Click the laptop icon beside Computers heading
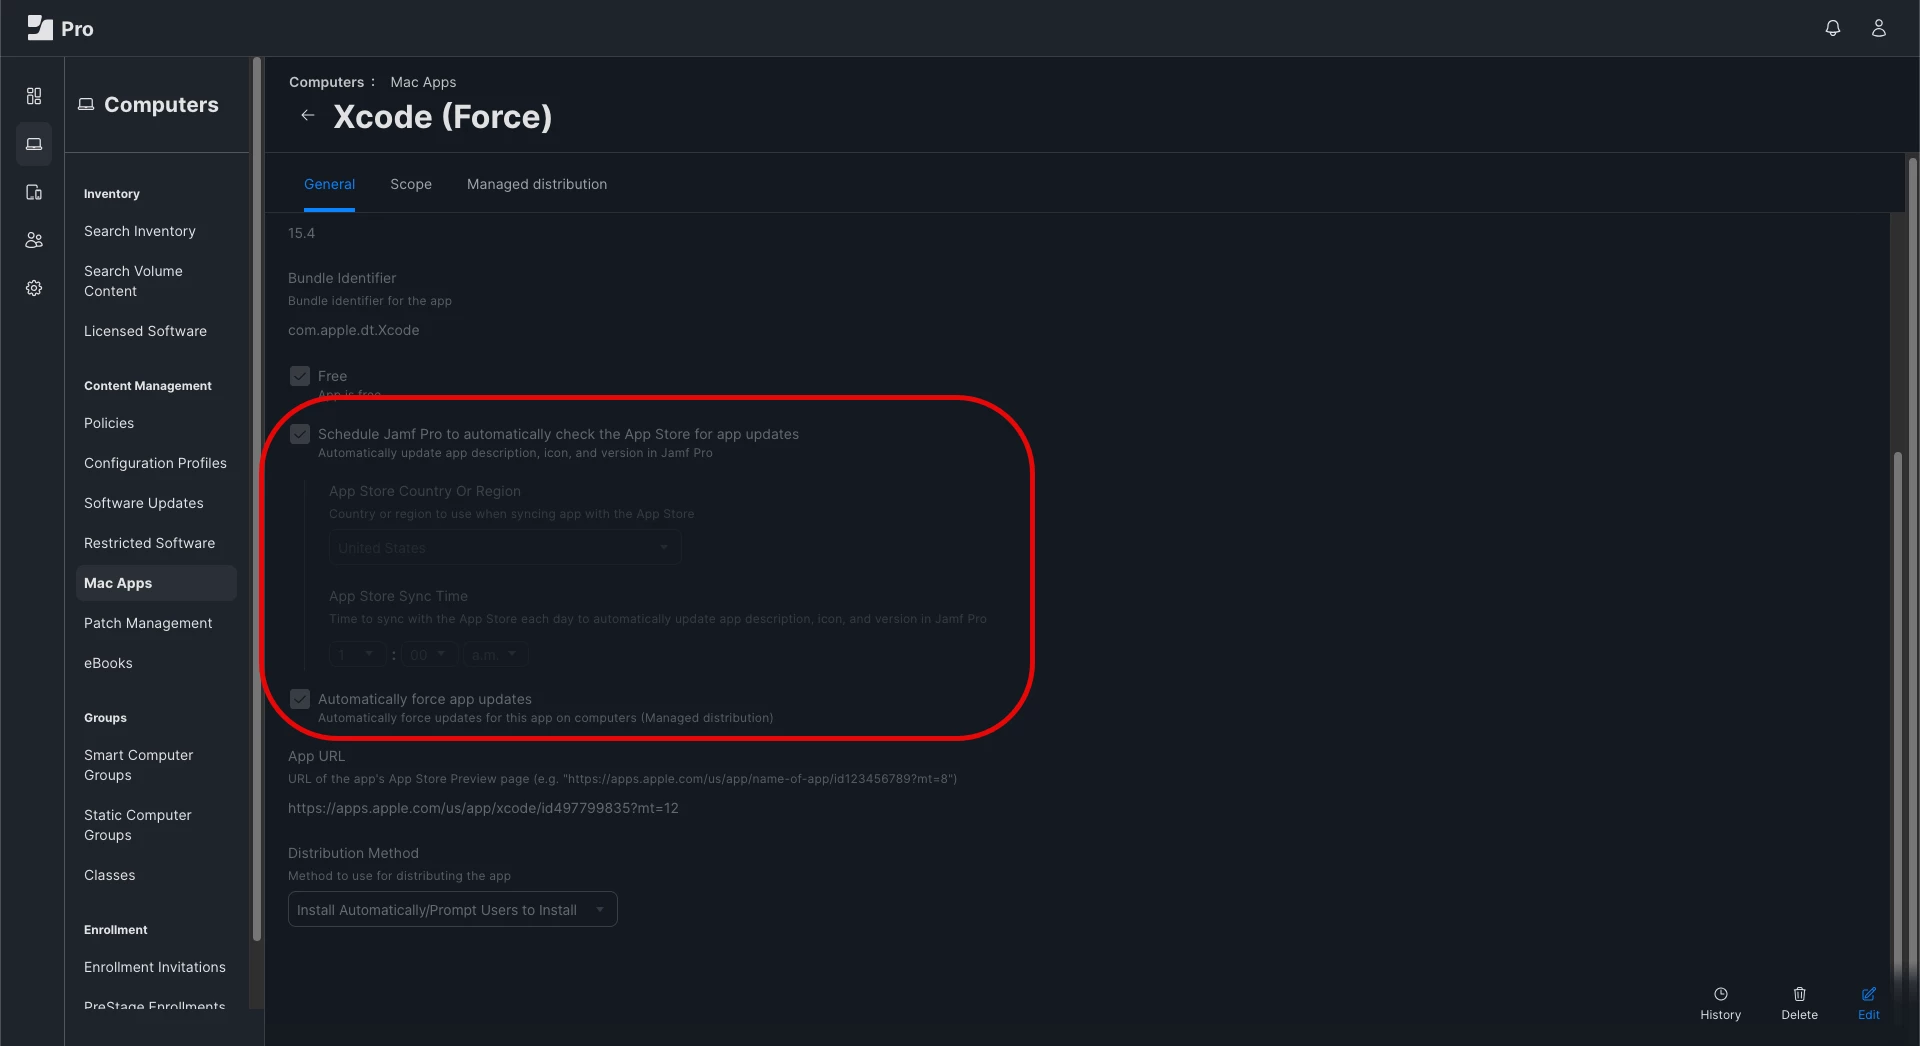The width and height of the screenshot is (1920, 1046). click(x=86, y=104)
